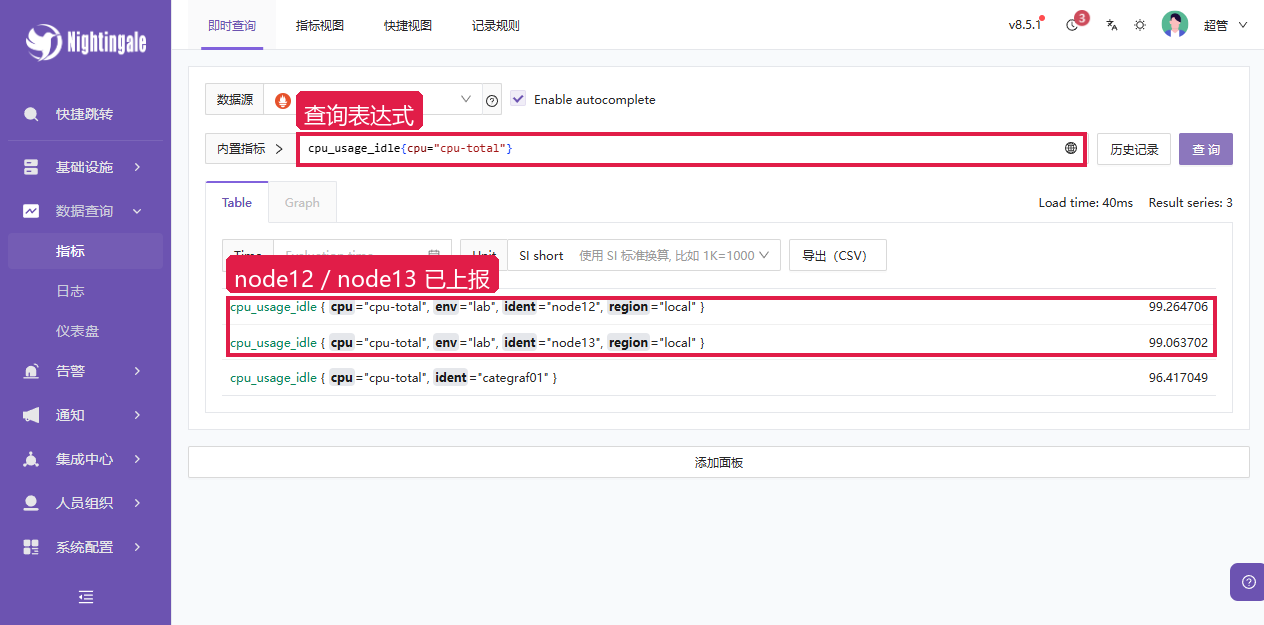
Task: Click the integration center icon
Action: (x=32, y=459)
